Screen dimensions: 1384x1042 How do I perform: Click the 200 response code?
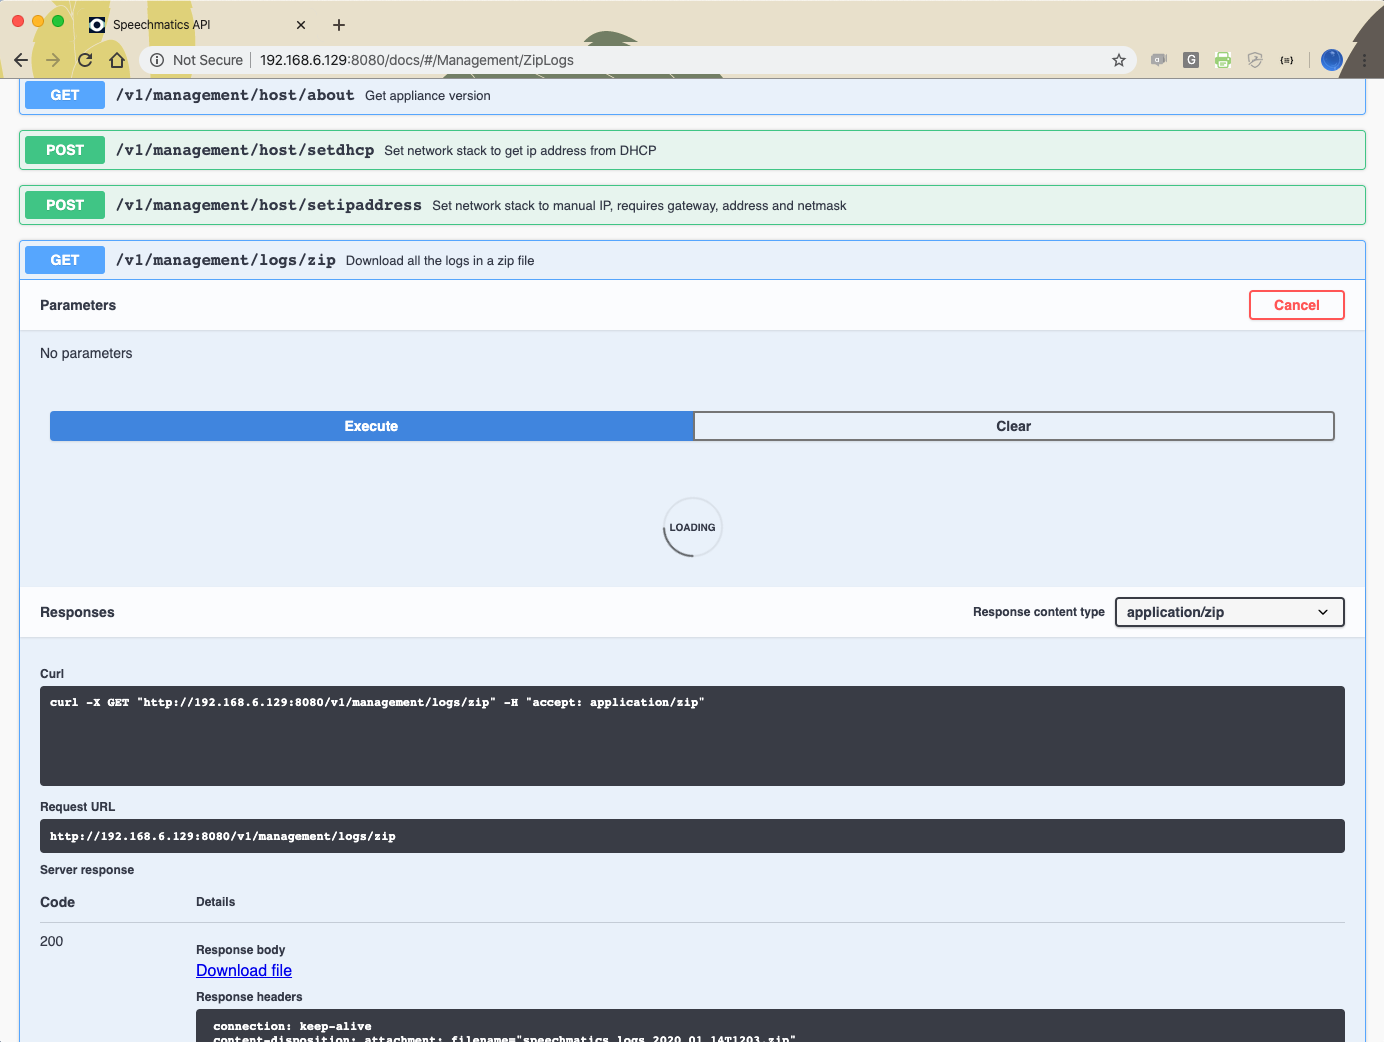[51, 941]
